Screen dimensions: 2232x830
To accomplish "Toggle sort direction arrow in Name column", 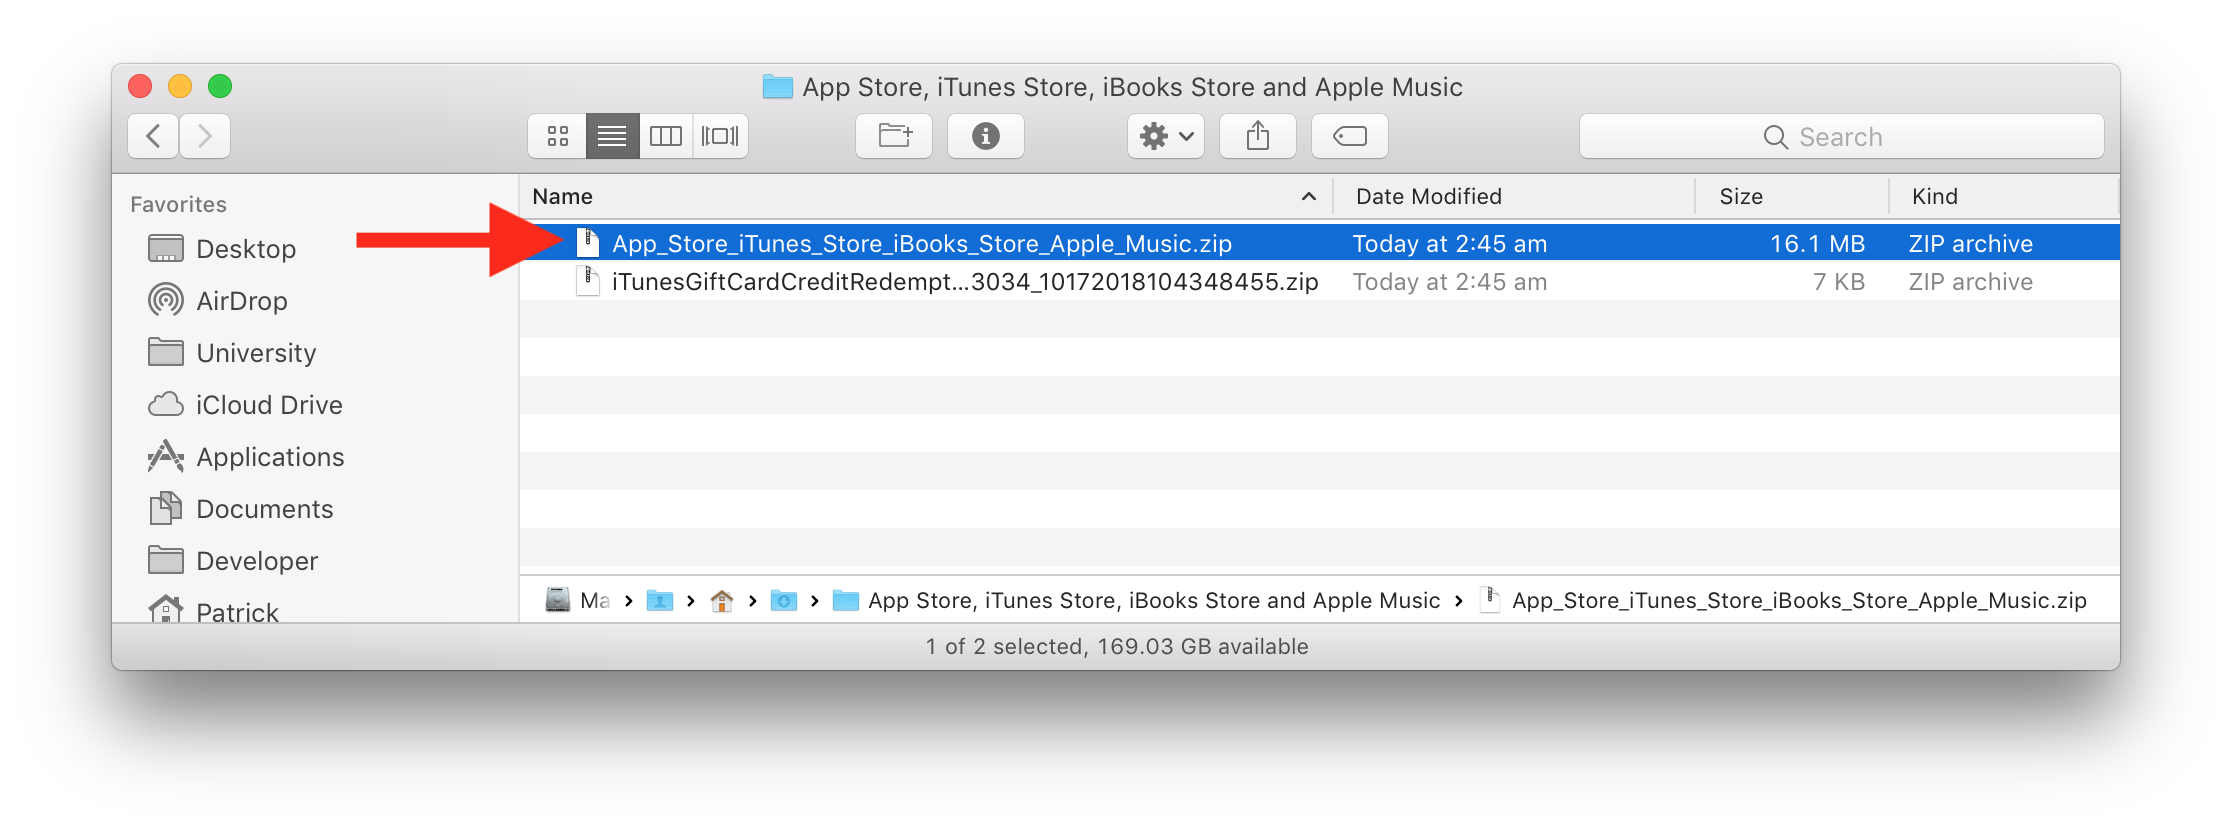I will pyautogui.click(x=1308, y=197).
